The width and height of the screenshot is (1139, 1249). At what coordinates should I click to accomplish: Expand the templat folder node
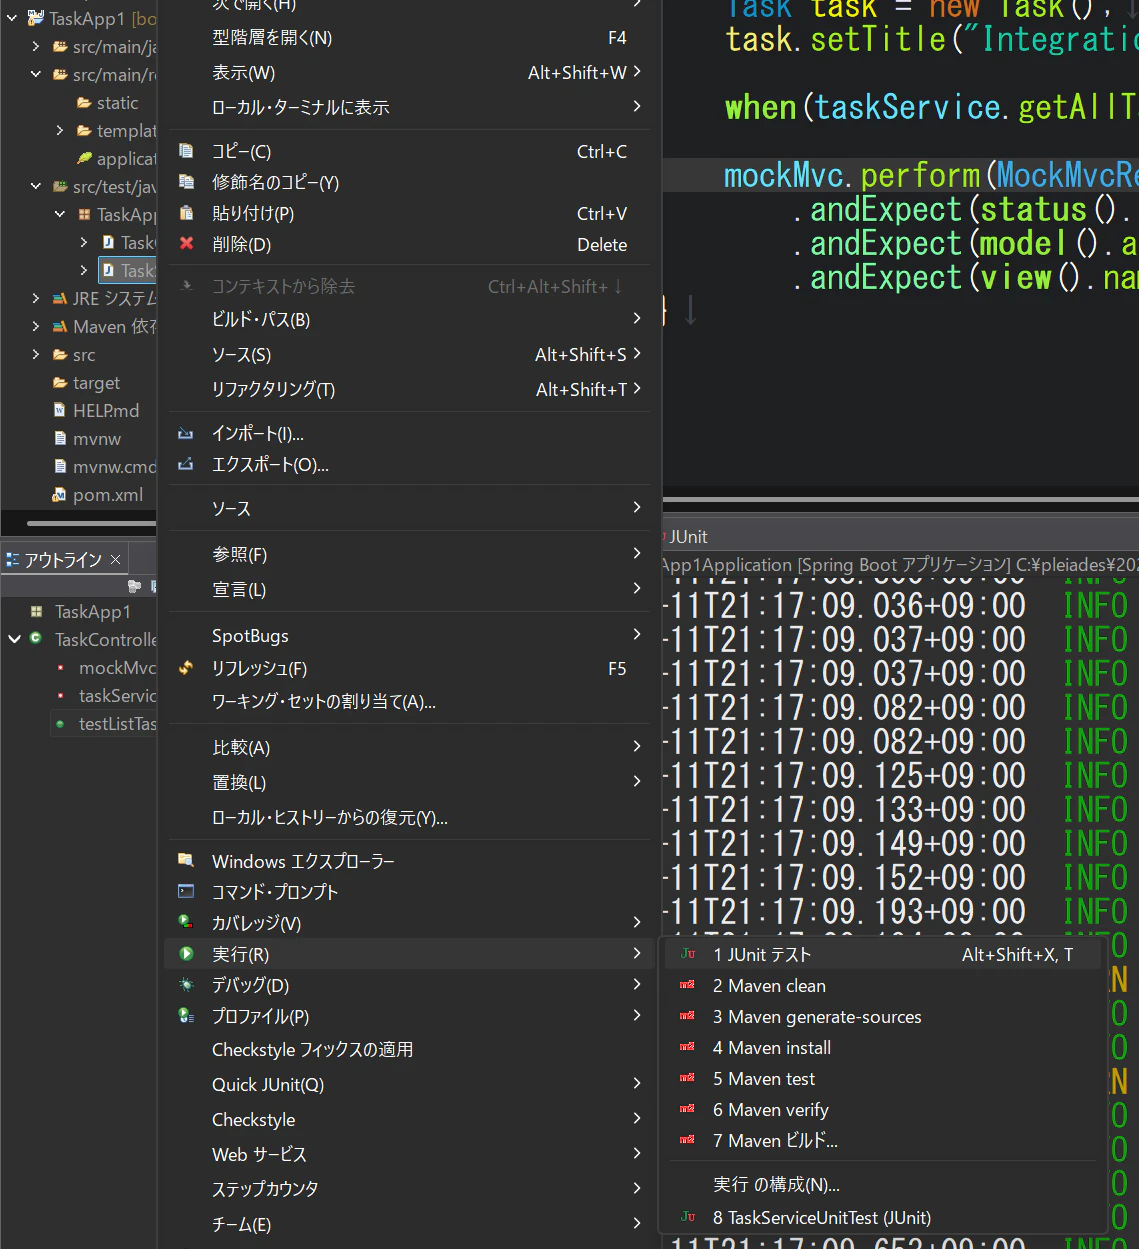60,131
